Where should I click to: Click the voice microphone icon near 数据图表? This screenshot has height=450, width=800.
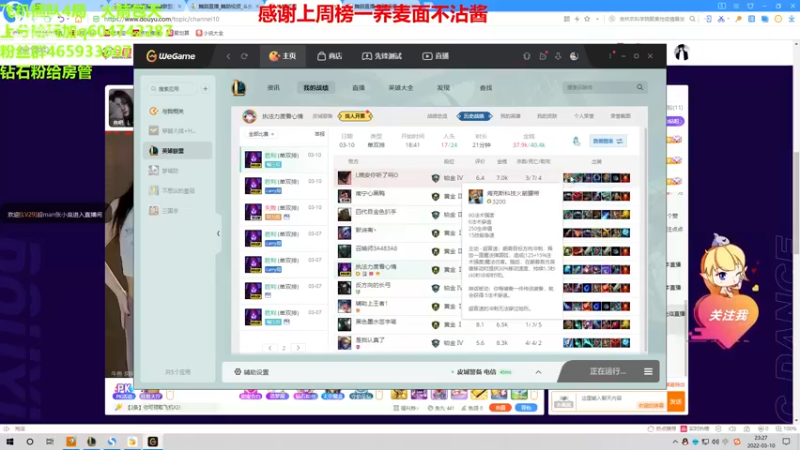[x=577, y=141]
